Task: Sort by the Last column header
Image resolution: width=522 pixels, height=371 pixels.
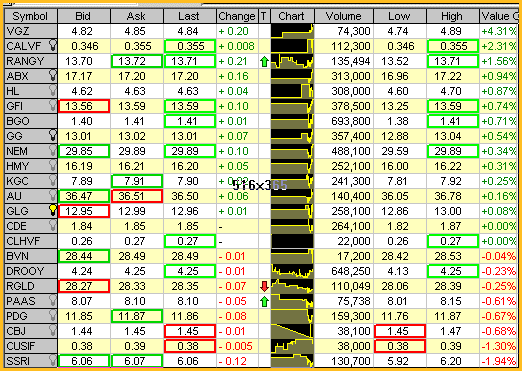Action: (190, 16)
